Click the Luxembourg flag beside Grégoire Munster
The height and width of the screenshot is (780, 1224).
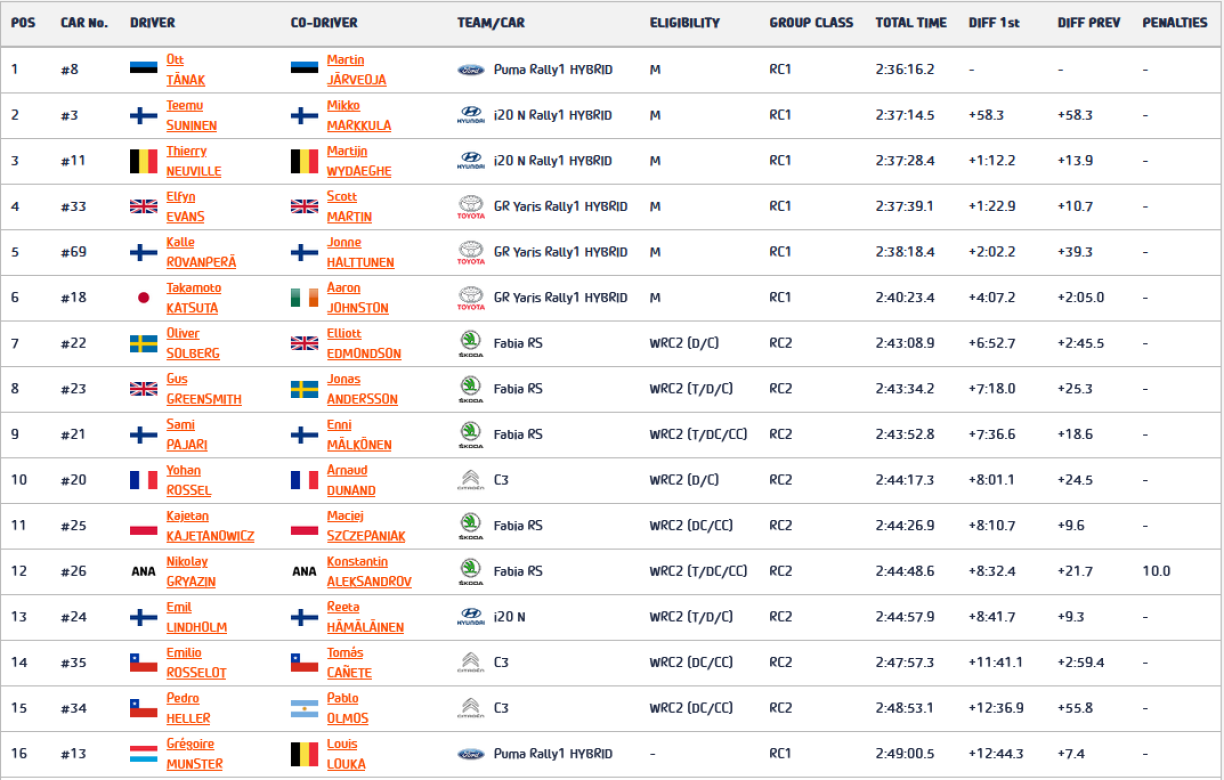[144, 754]
